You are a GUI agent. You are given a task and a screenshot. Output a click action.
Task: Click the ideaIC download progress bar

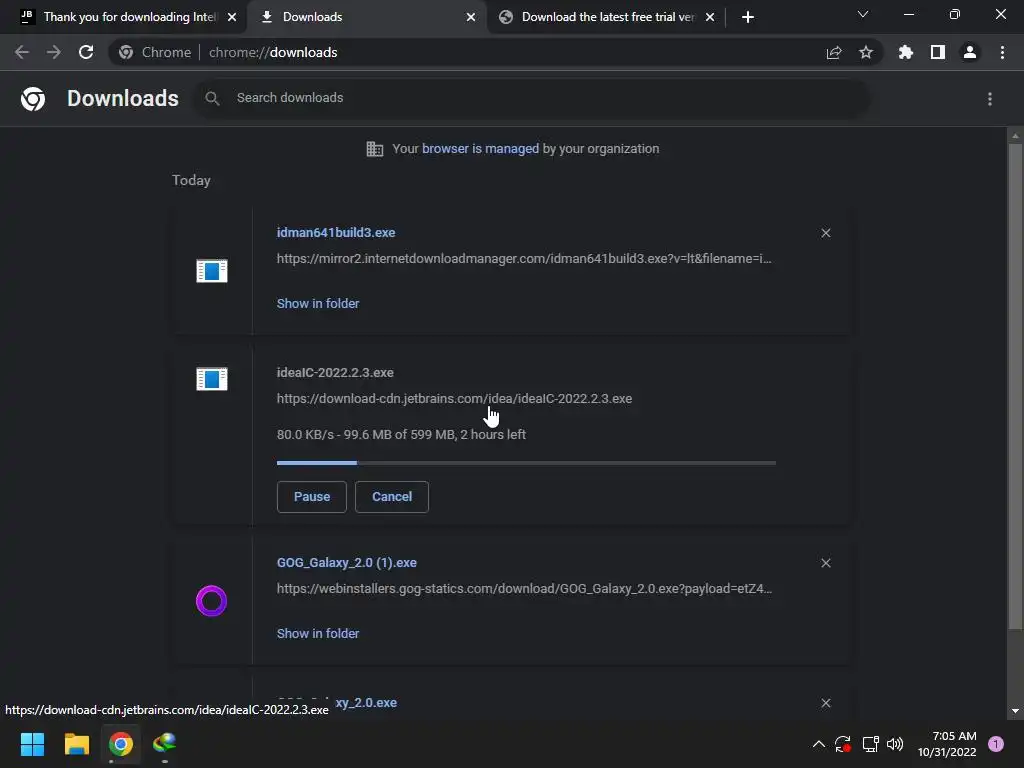click(x=526, y=463)
